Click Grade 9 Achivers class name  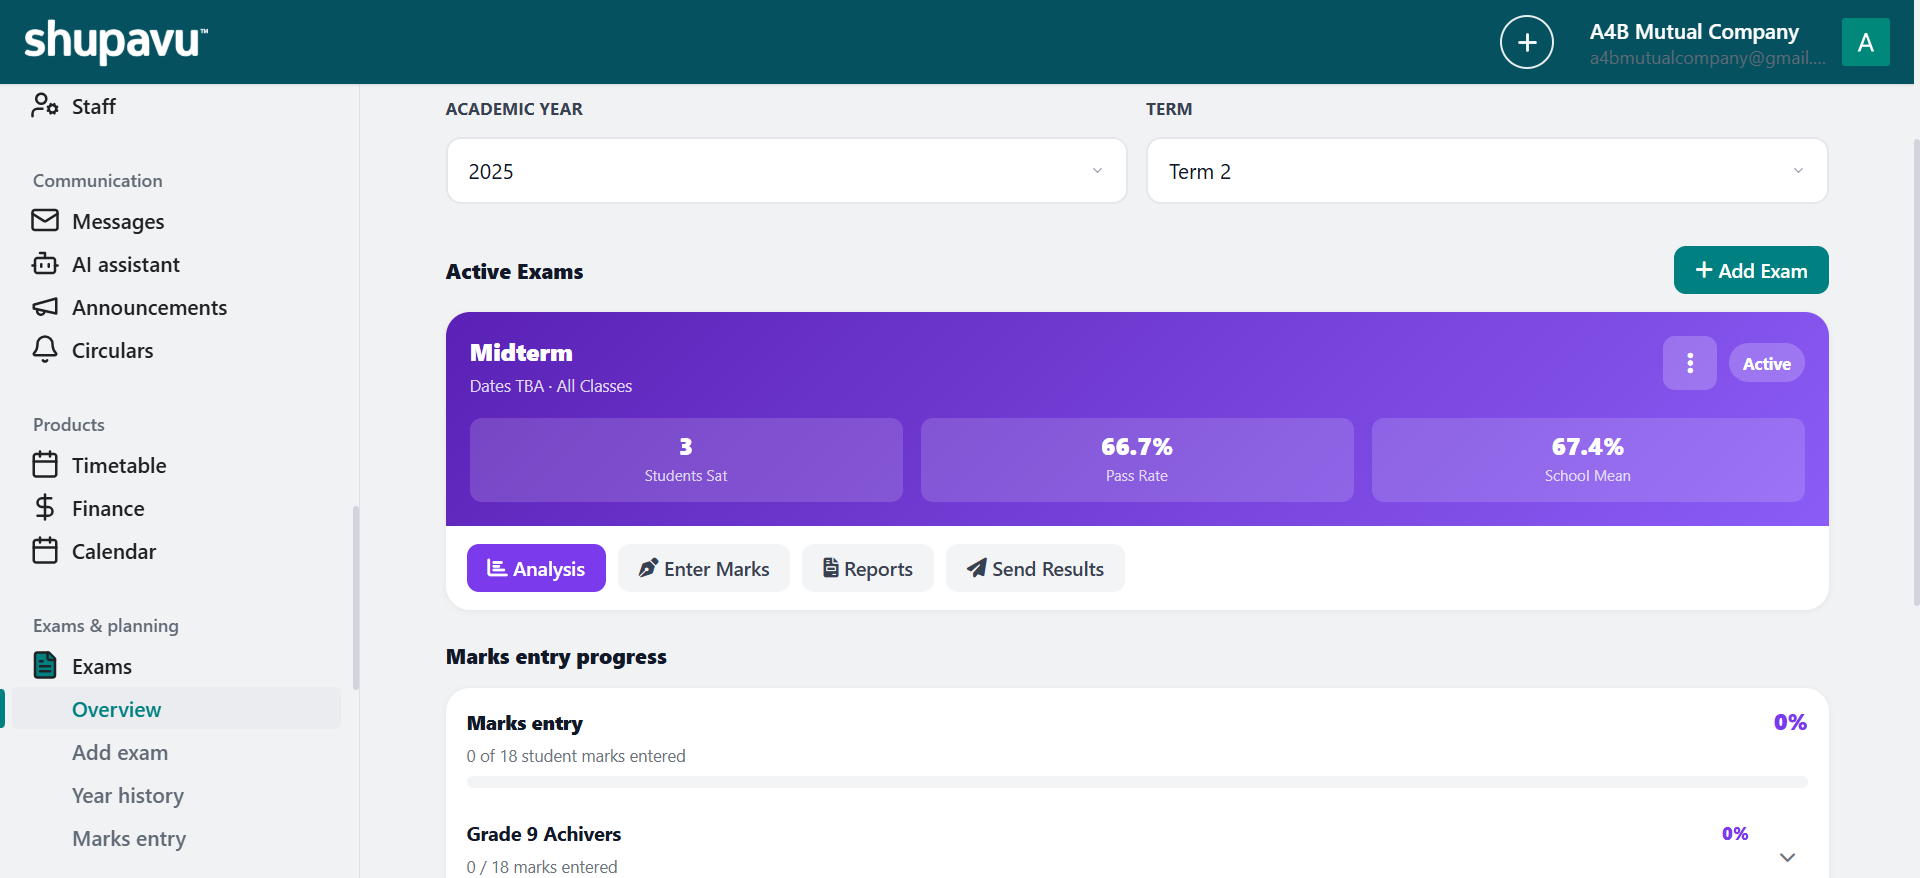click(x=544, y=833)
